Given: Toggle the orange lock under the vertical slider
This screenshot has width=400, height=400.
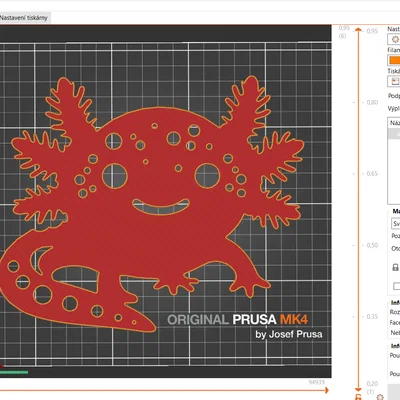Looking at the screenshot, I should pos(358,397).
